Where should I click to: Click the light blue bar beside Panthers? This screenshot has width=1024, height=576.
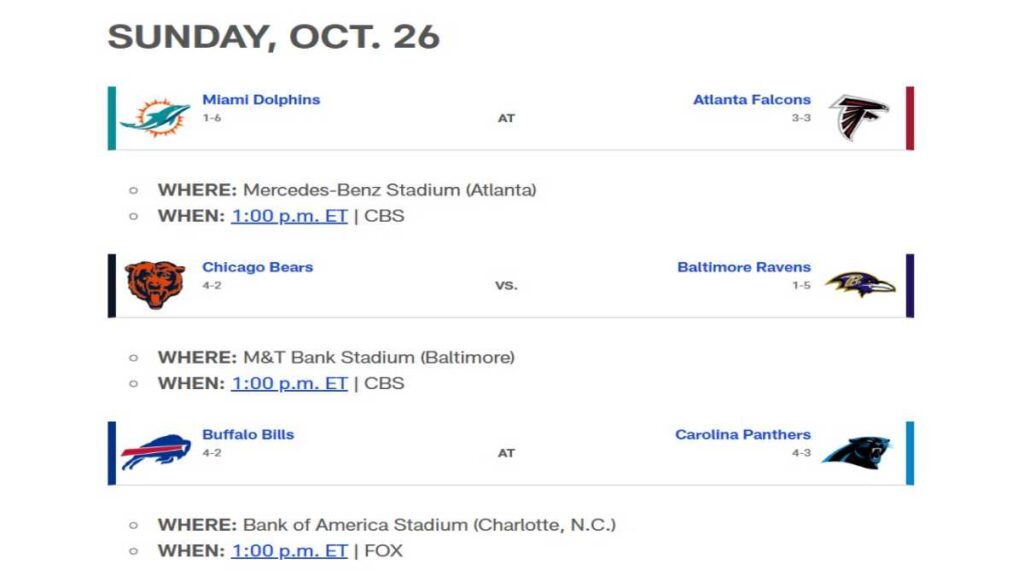pos(910,452)
